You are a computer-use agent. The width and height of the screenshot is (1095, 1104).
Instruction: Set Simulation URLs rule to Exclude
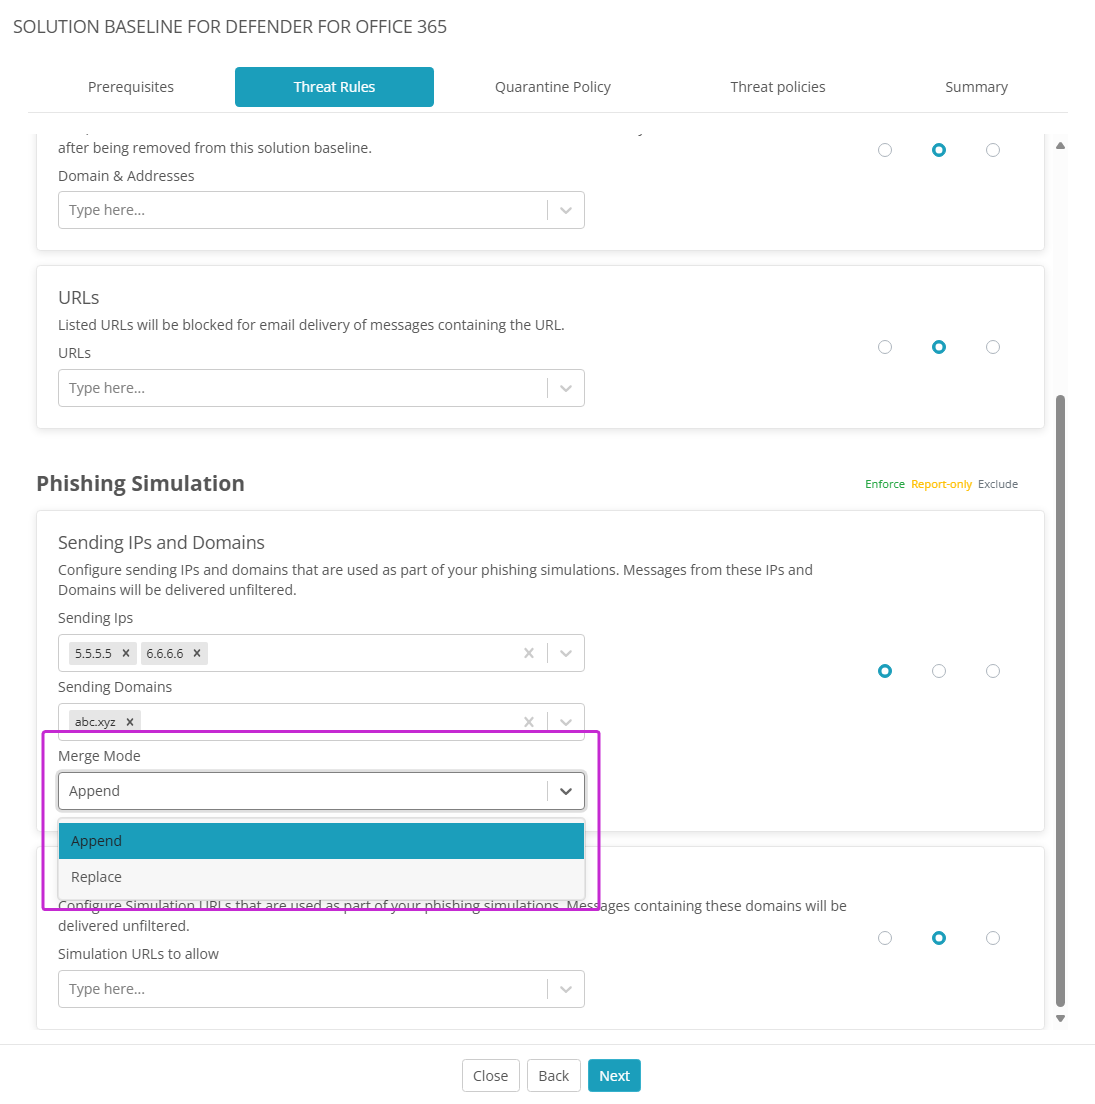993,938
